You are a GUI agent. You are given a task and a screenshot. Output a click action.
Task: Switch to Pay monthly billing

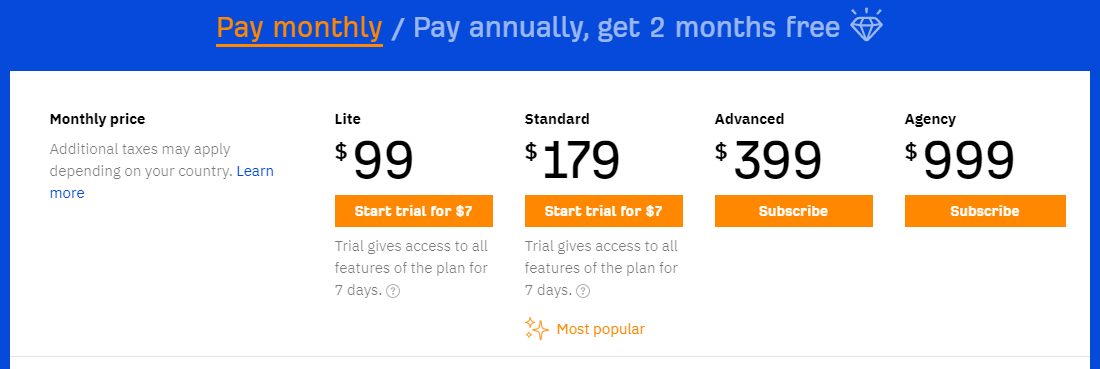pyautogui.click(x=300, y=27)
